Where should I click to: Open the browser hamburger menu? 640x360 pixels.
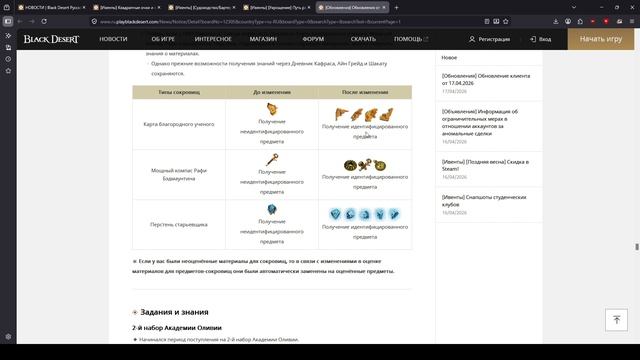coord(632,21)
